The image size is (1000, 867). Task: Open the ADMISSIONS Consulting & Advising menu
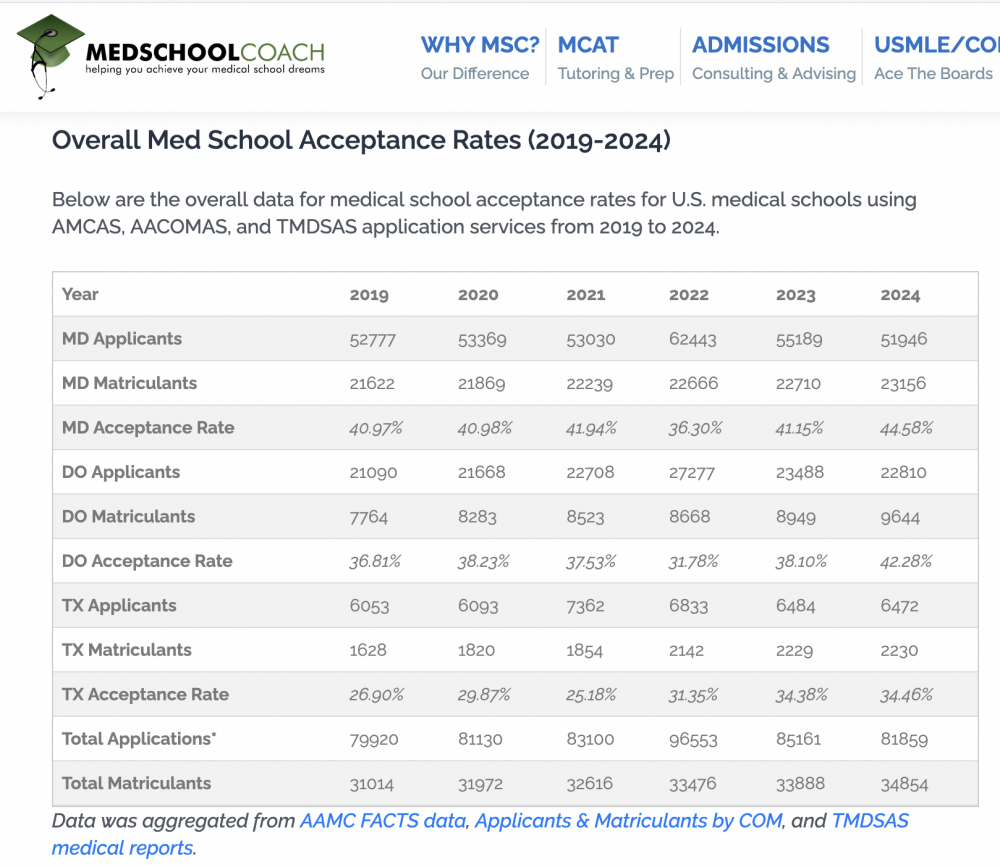tap(773, 57)
